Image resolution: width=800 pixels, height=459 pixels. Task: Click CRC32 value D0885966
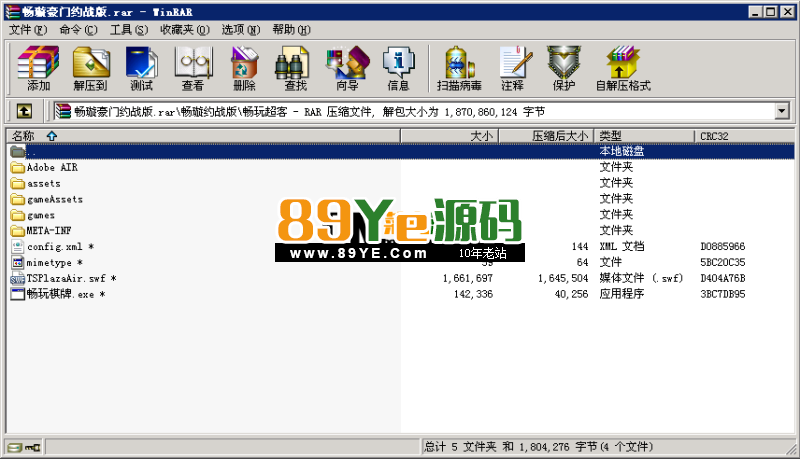(722, 247)
